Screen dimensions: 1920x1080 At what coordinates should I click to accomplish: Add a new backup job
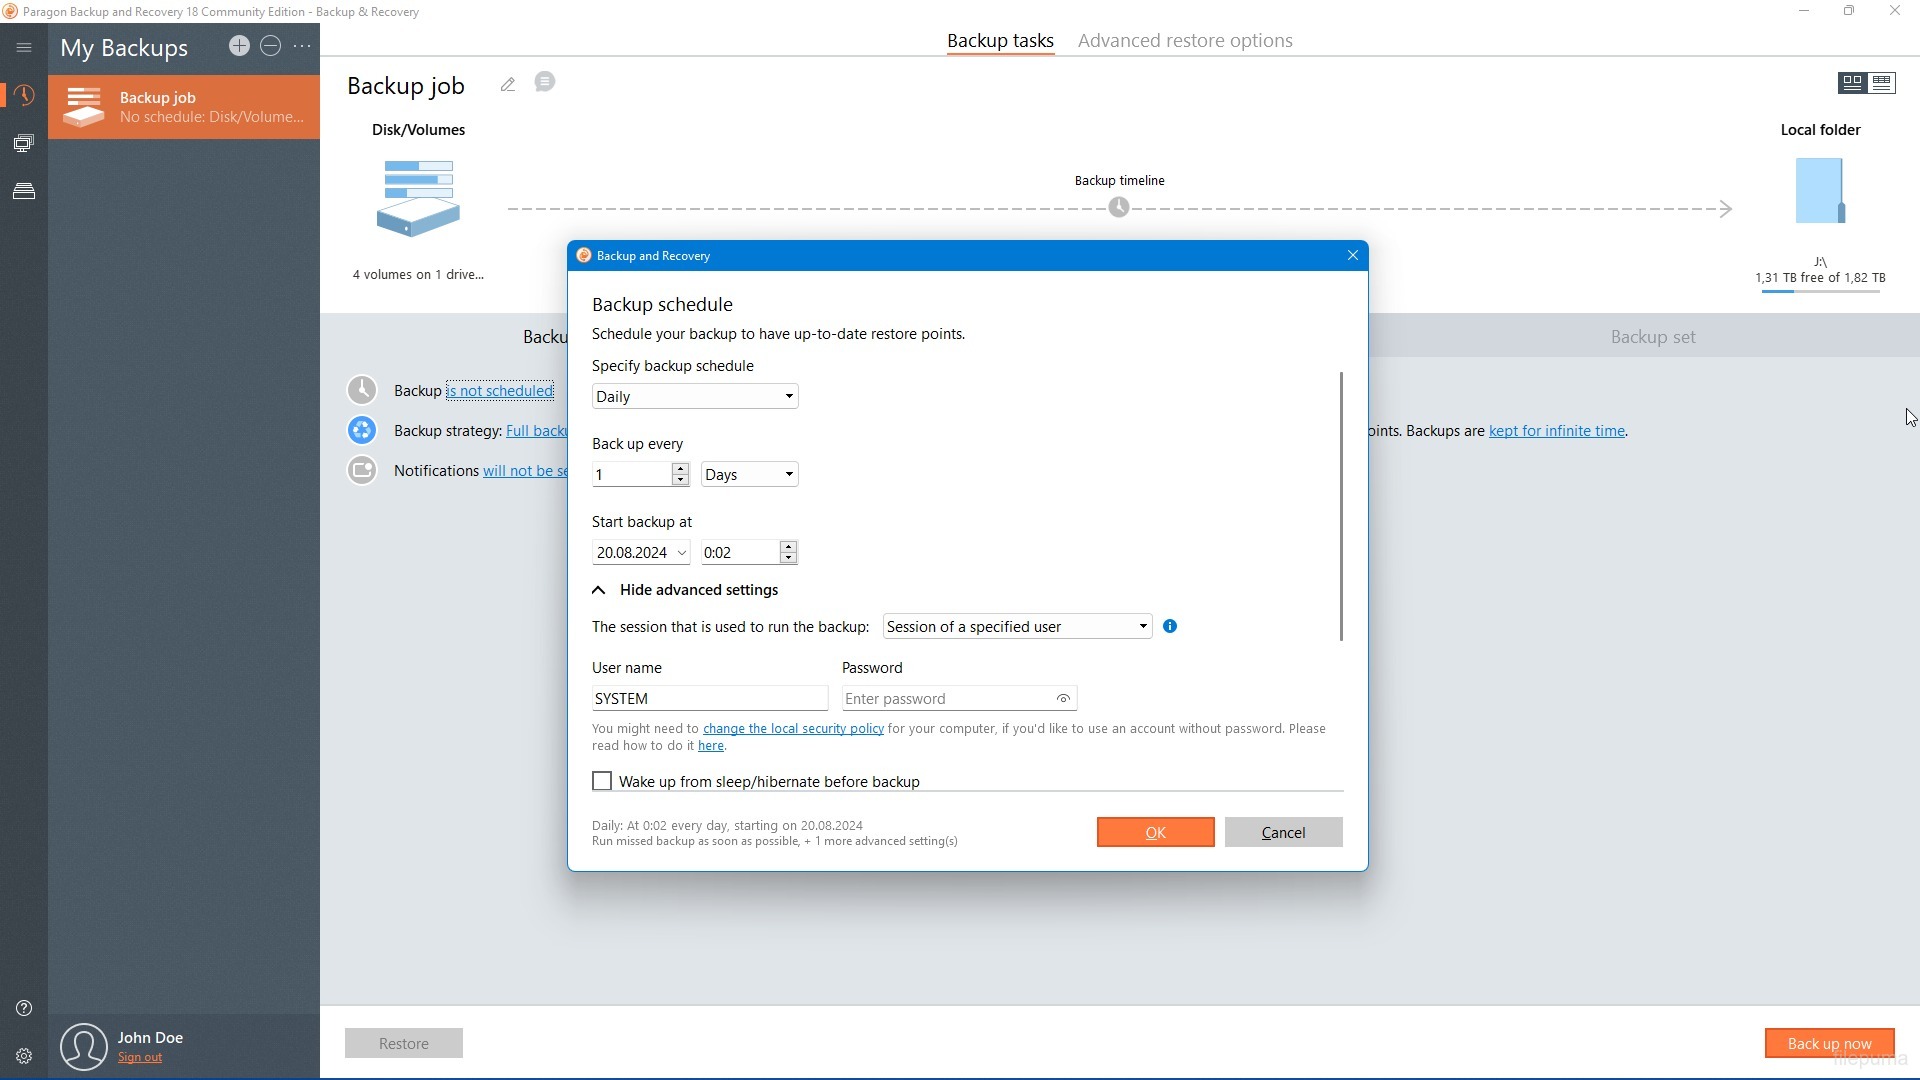coord(239,46)
